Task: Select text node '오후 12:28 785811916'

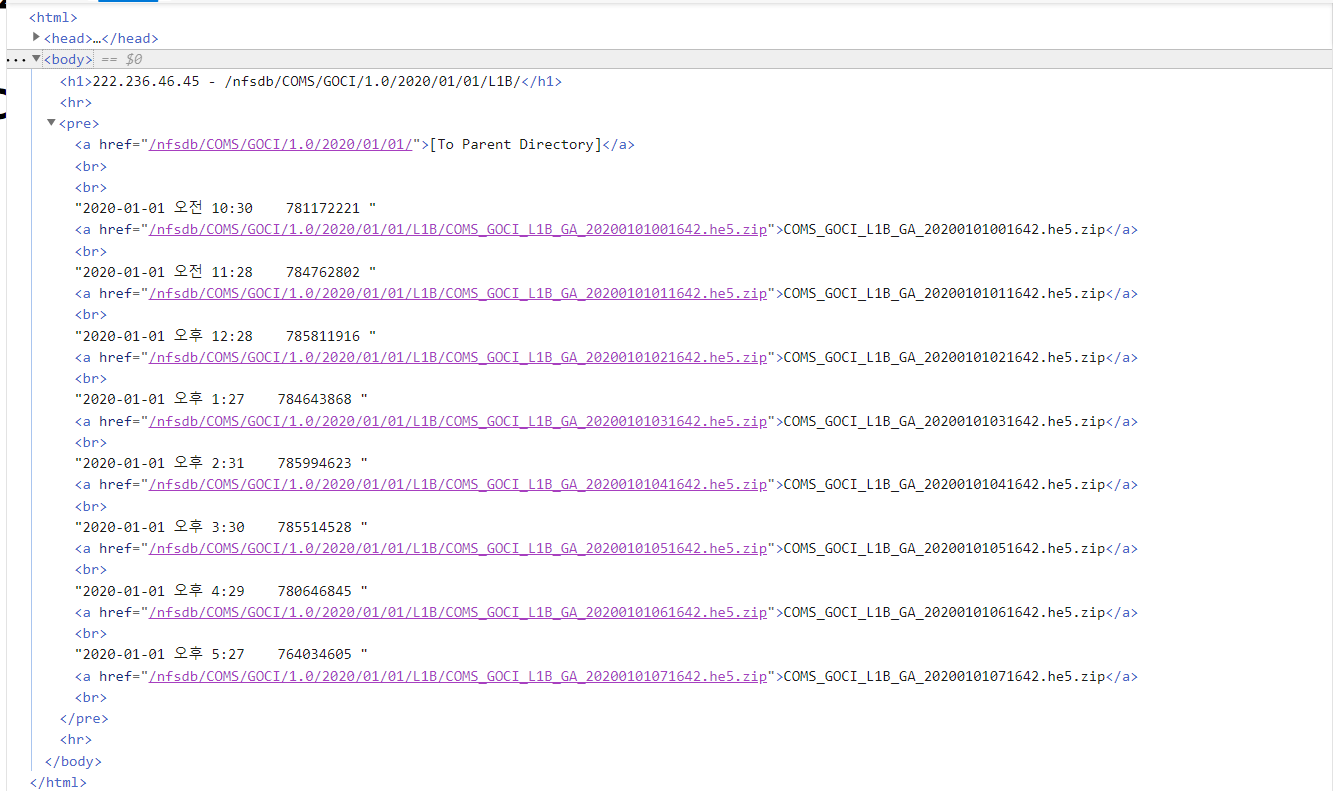Action: point(226,336)
